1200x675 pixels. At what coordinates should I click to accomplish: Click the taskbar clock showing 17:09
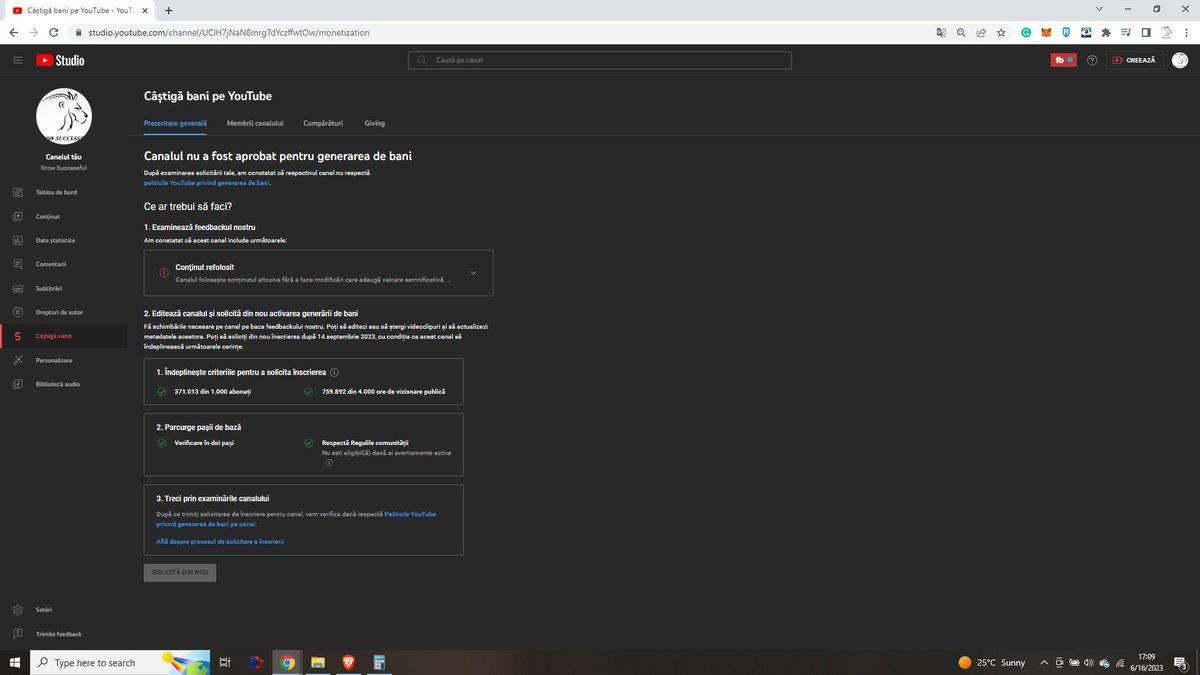(x=1146, y=662)
